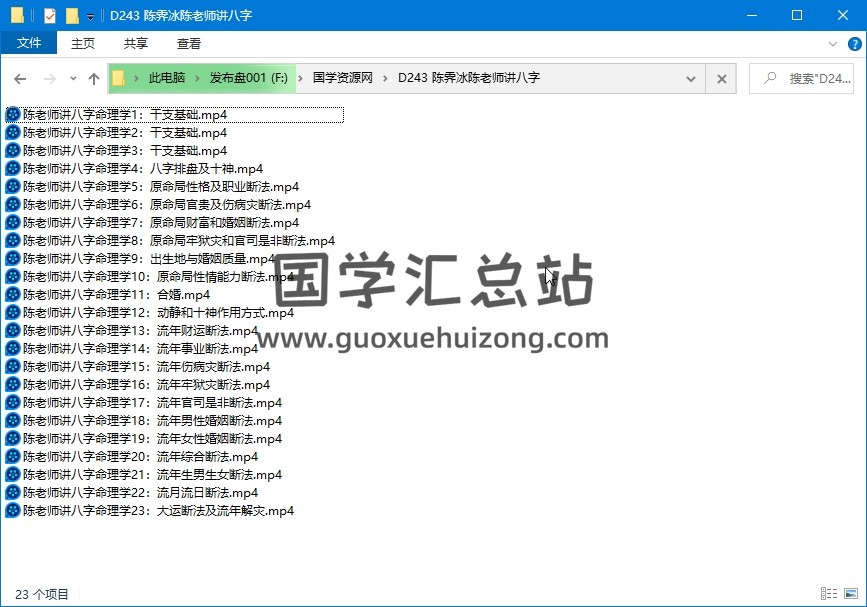Select video icon of 八字命理学1：干支基础.mp4

point(13,114)
